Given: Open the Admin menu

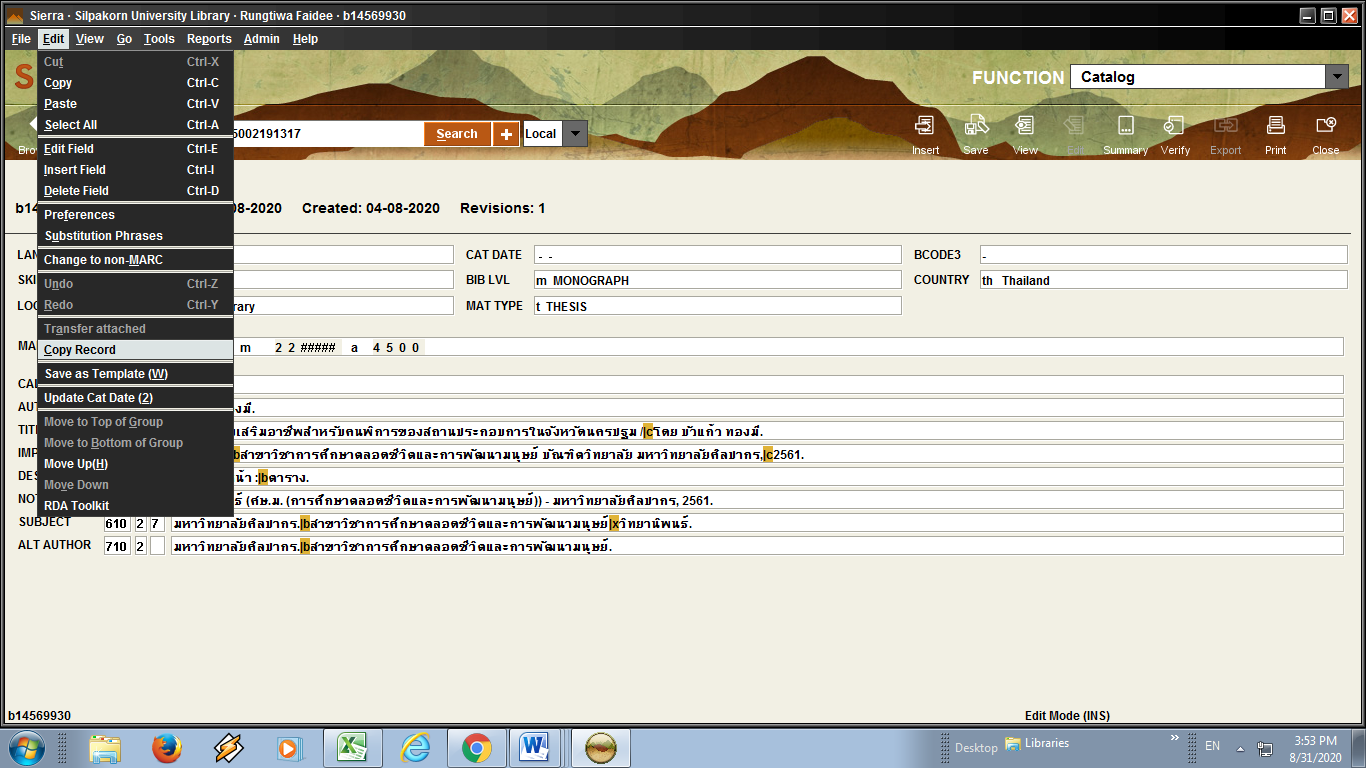Looking at the screenshot, I should pos(262,39).
